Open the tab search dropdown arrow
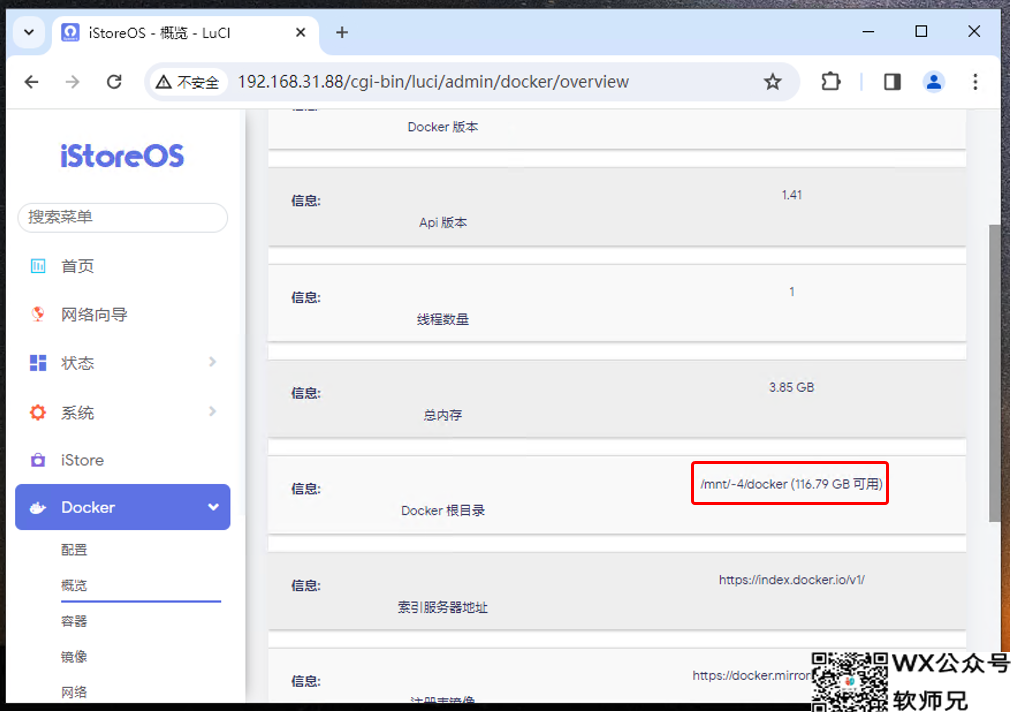The image size is (1011, 712). [x=29, y=32]
